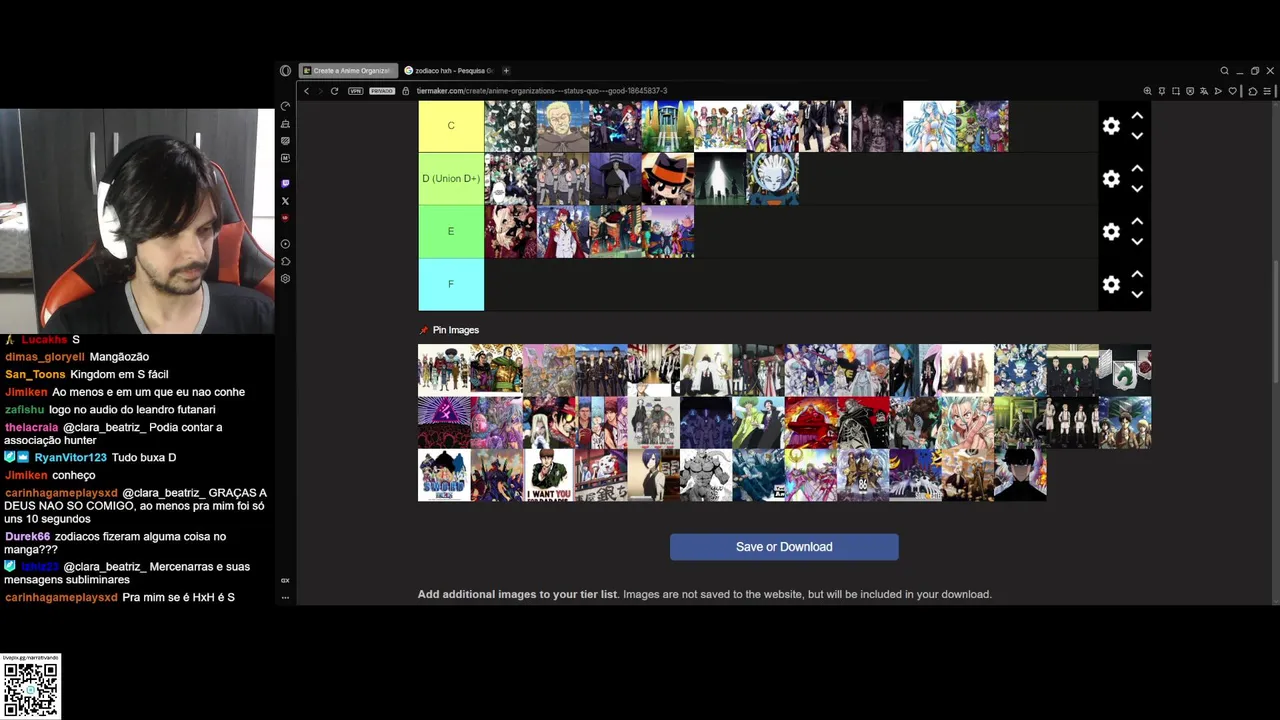Bookmark page with the heart icon

click(1232, 91)
